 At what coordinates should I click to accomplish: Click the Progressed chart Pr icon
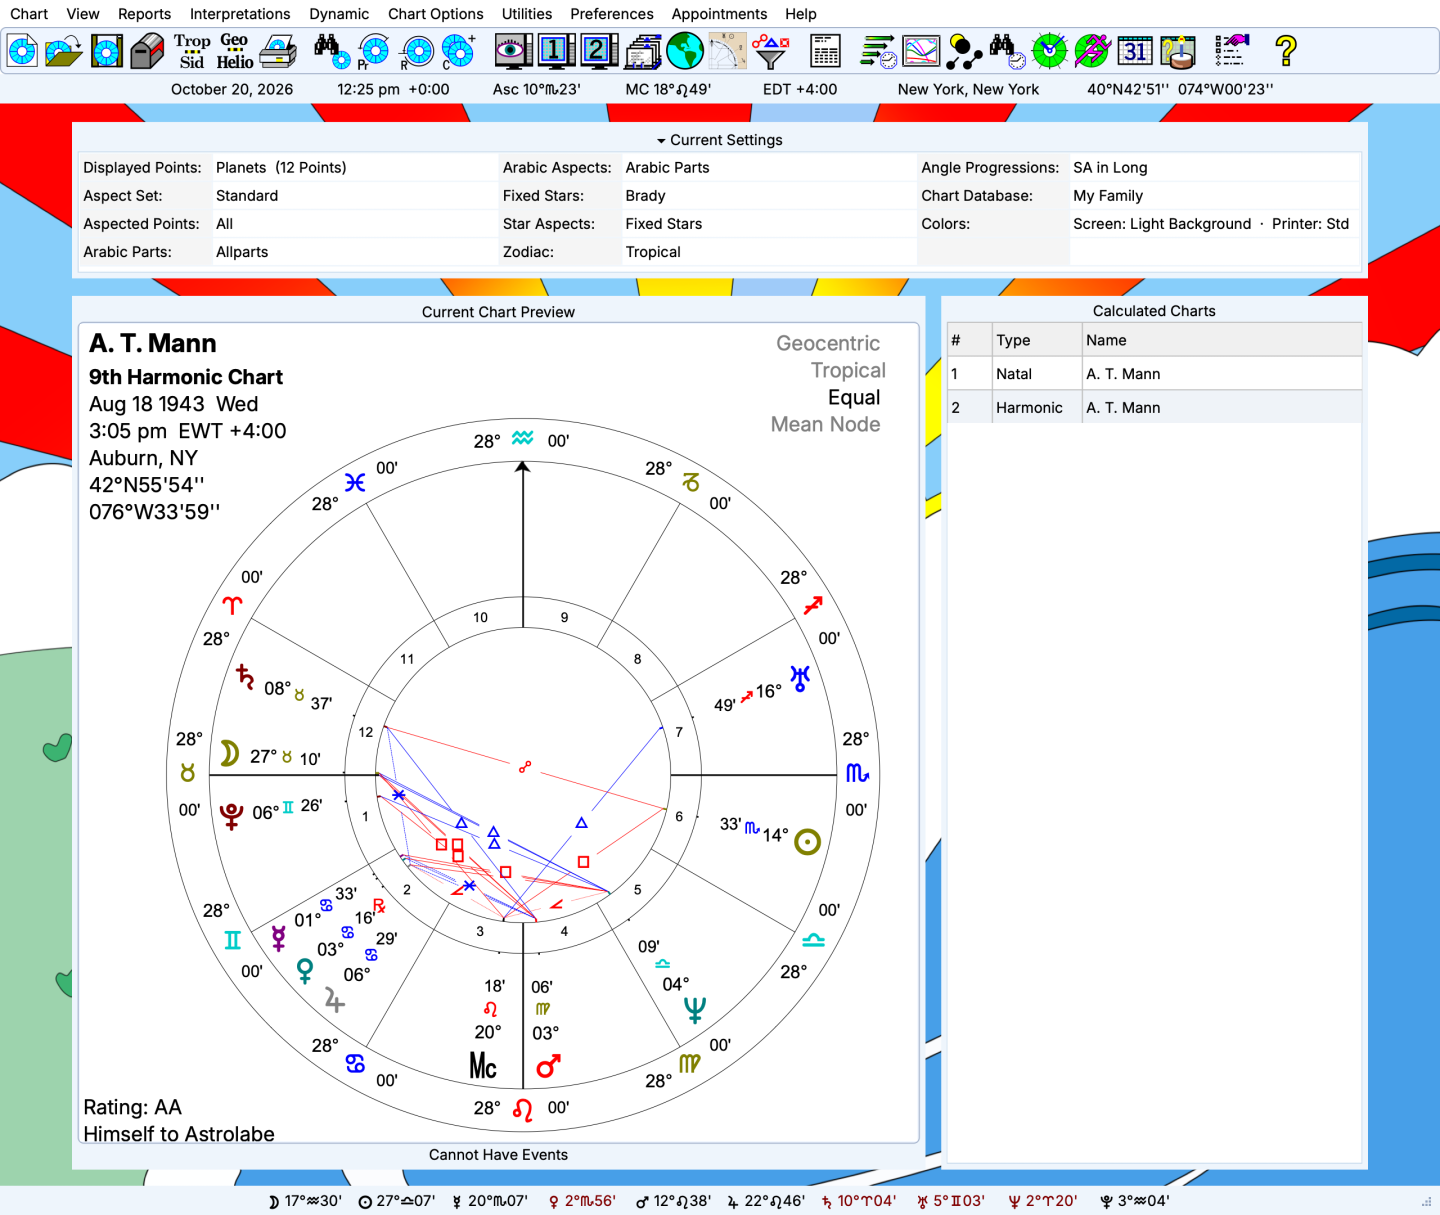point(374,51)
